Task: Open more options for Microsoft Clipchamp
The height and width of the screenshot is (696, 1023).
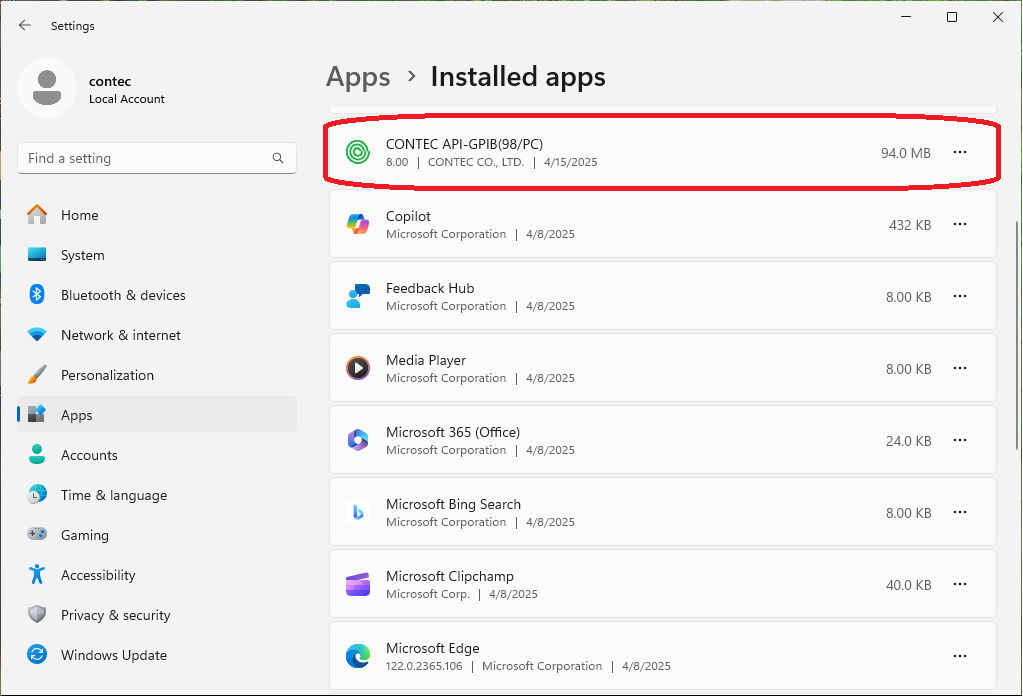Action: click(x=960, y=584)
